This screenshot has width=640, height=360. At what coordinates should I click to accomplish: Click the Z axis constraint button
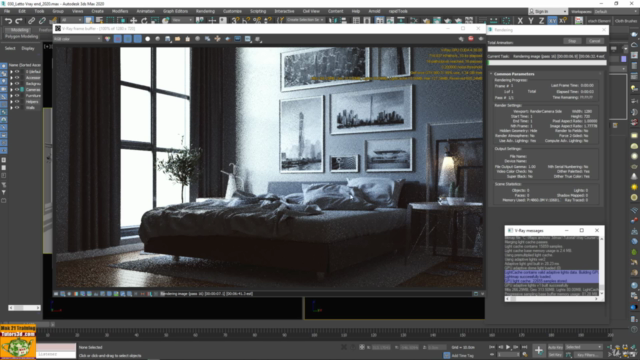541,20
